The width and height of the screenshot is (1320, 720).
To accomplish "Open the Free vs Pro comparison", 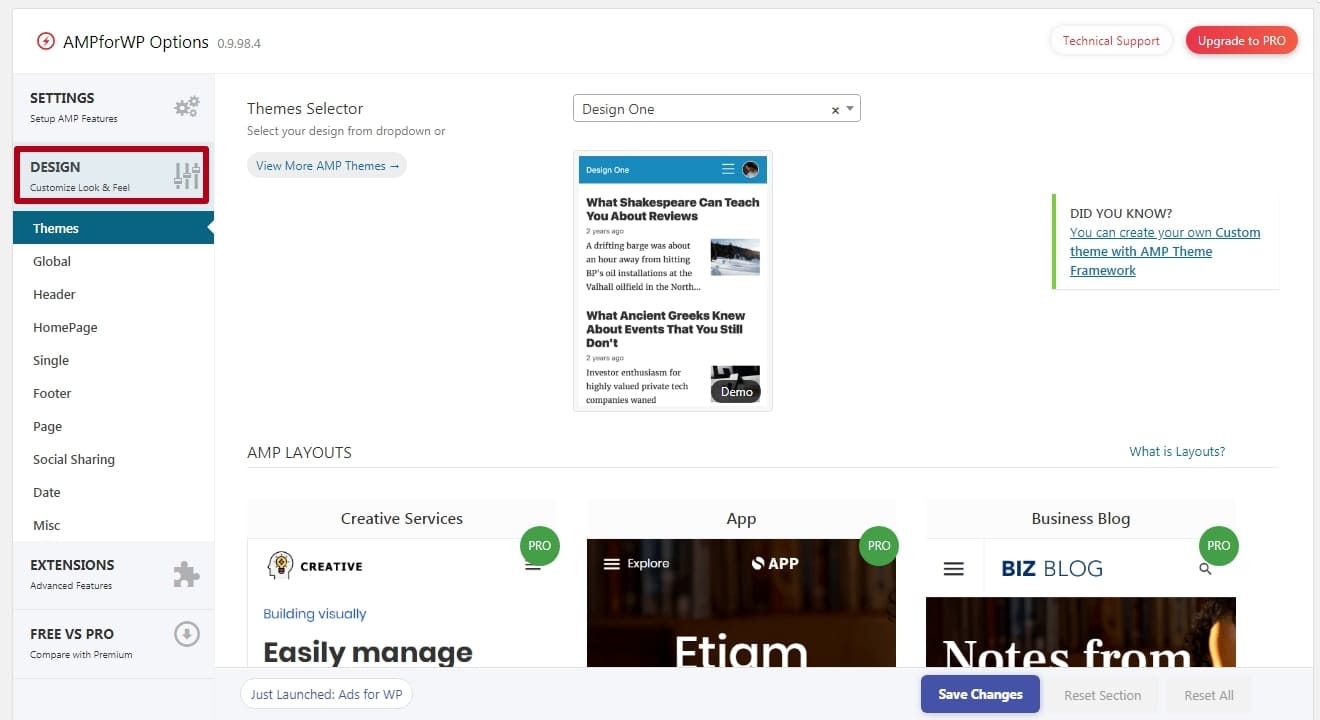I will [x=113, y=644].
